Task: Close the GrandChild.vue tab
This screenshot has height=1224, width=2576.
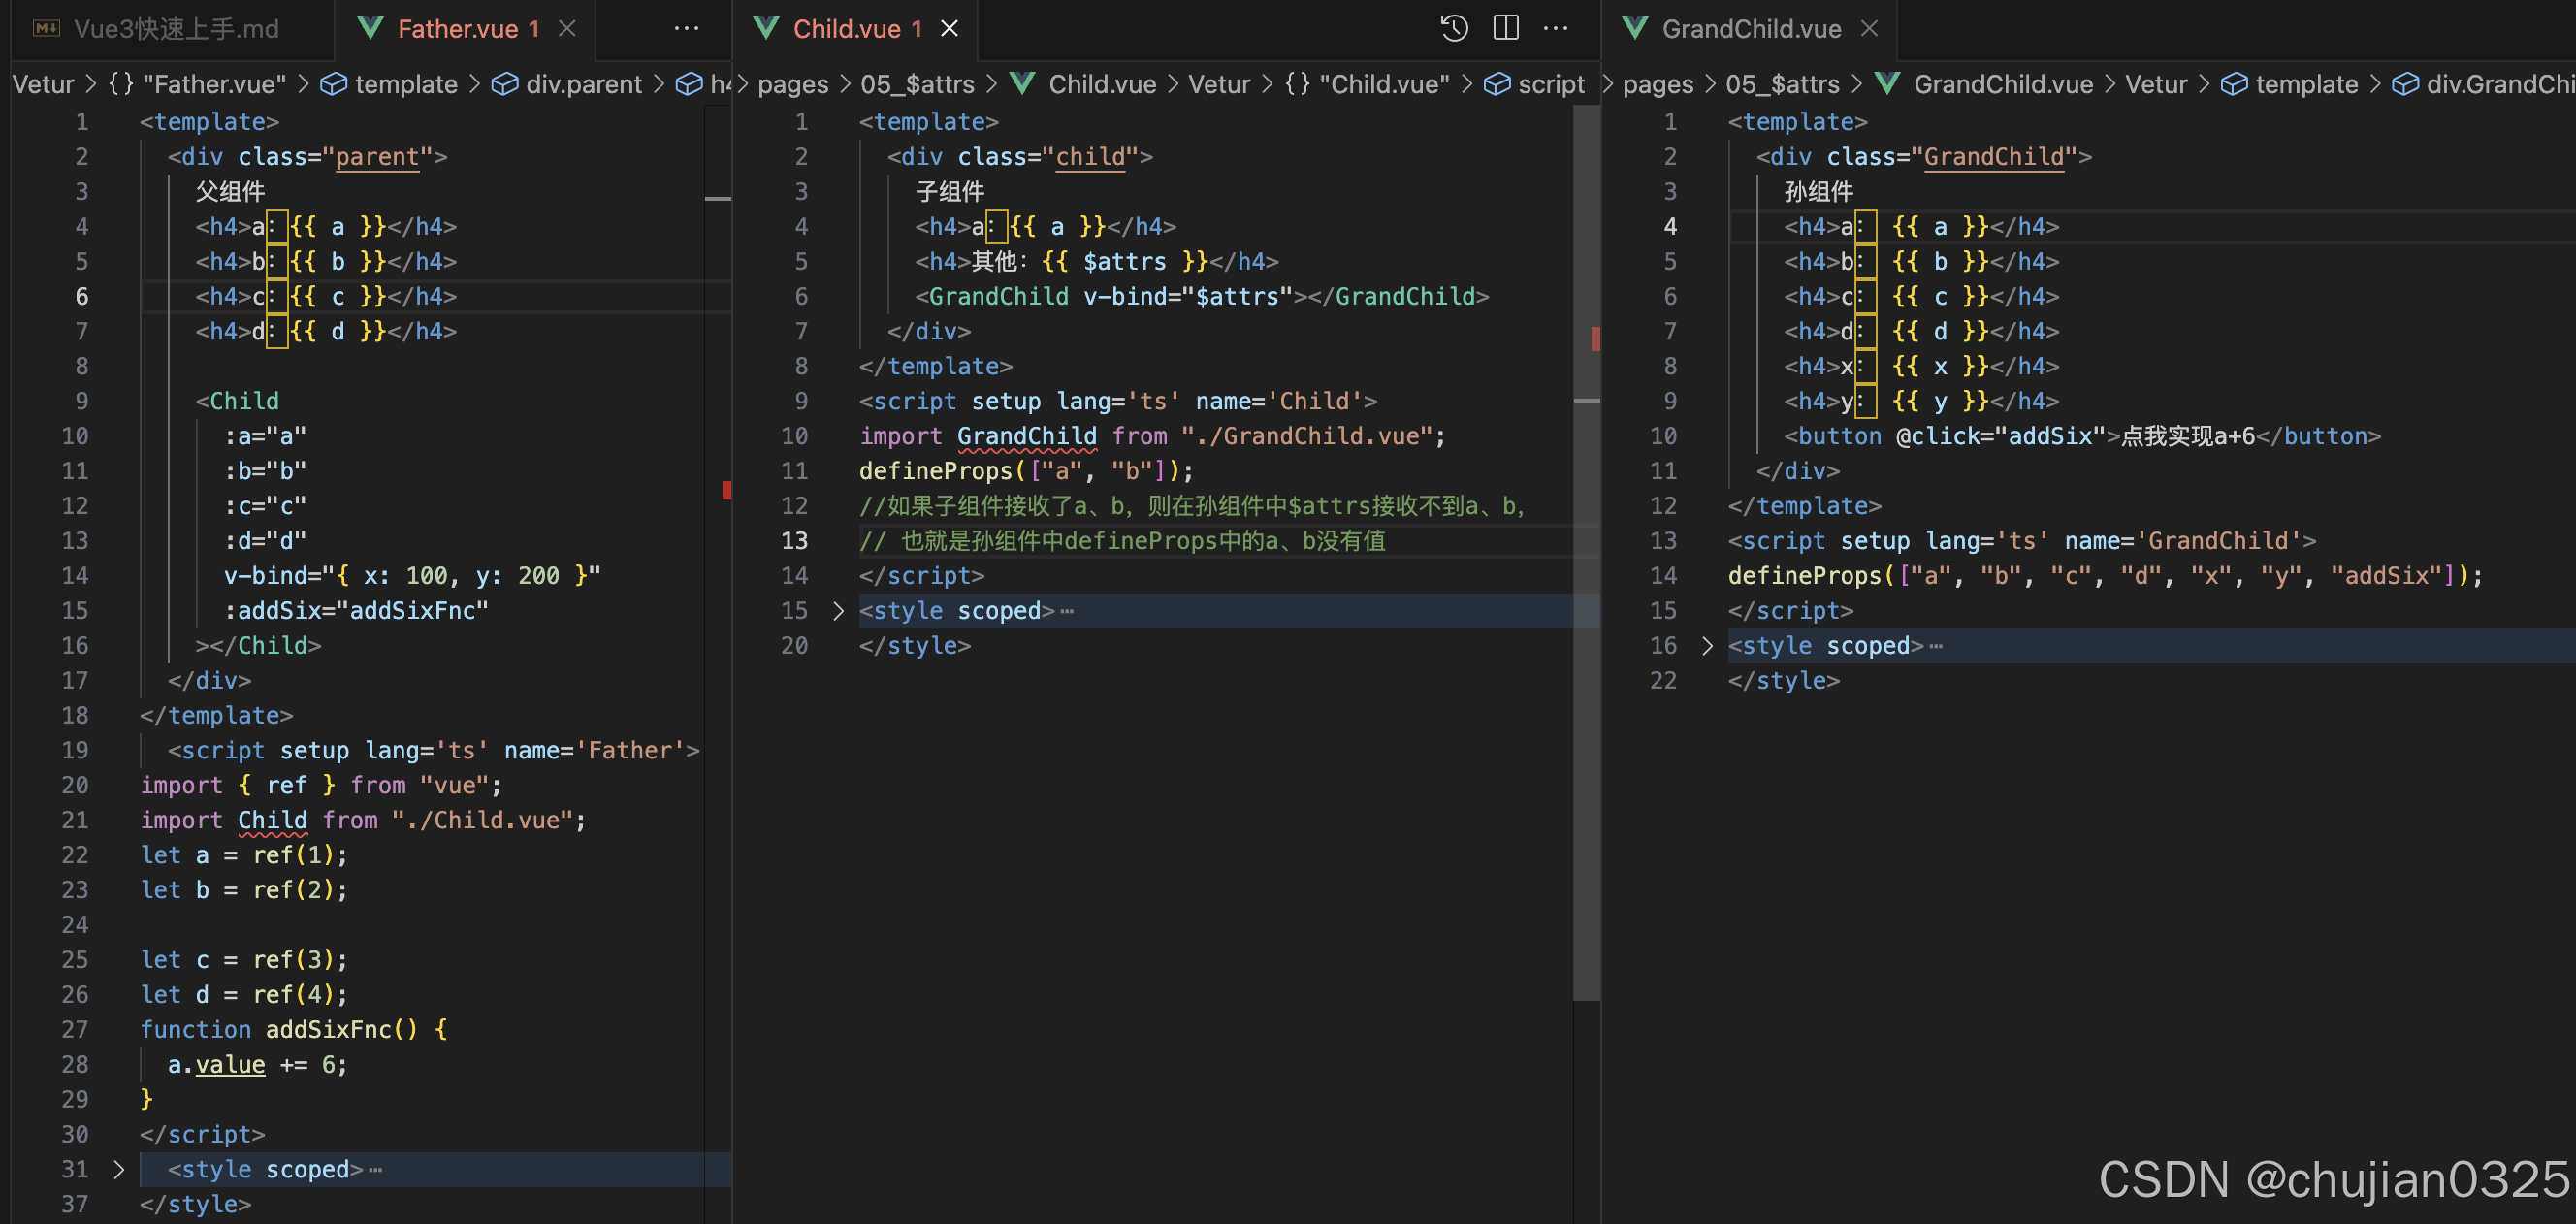Action: tap(1869, 29)
